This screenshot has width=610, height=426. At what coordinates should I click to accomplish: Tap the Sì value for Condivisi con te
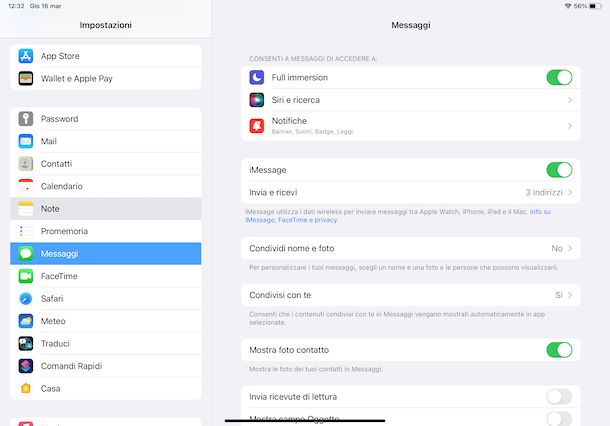[559, 295]
